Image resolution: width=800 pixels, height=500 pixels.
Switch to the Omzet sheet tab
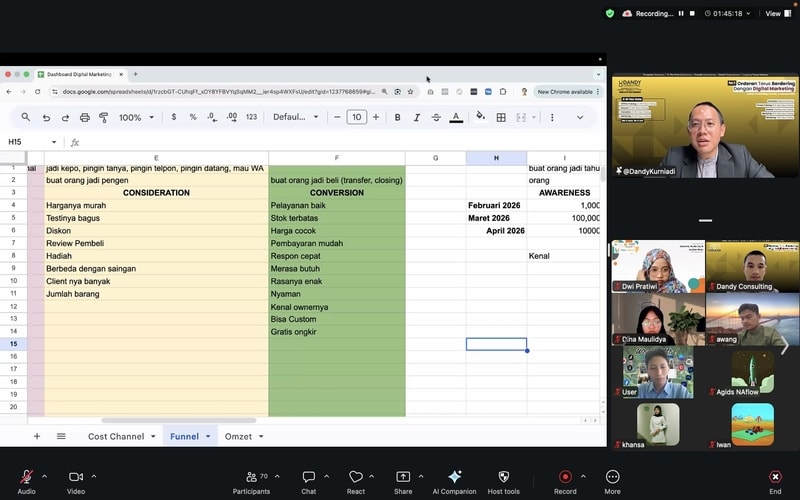tap(238, 436)
